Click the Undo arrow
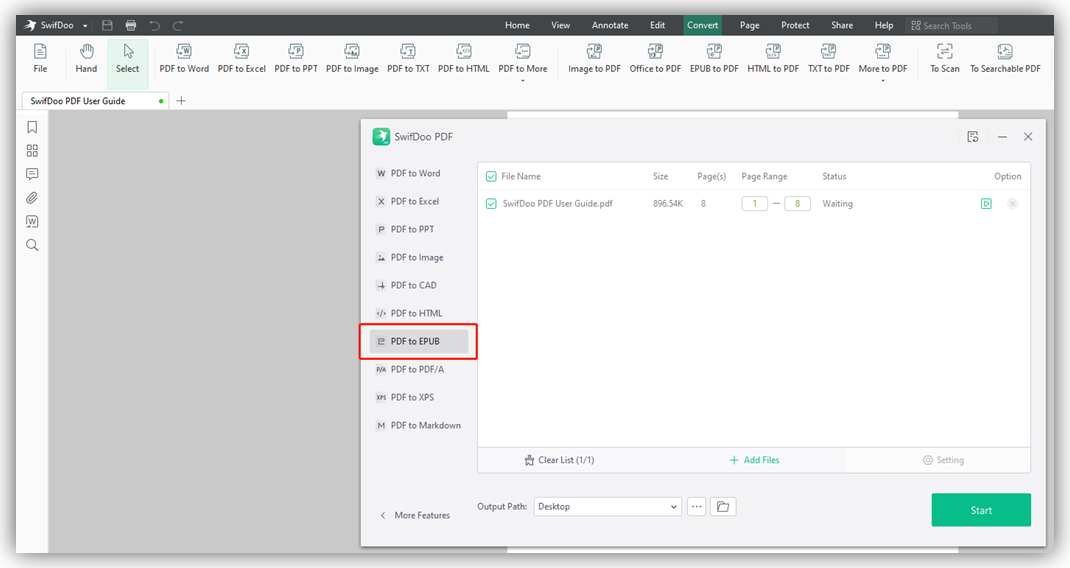Image resolution: width=1070 pixels, height=568 pixels. [155, 25]
